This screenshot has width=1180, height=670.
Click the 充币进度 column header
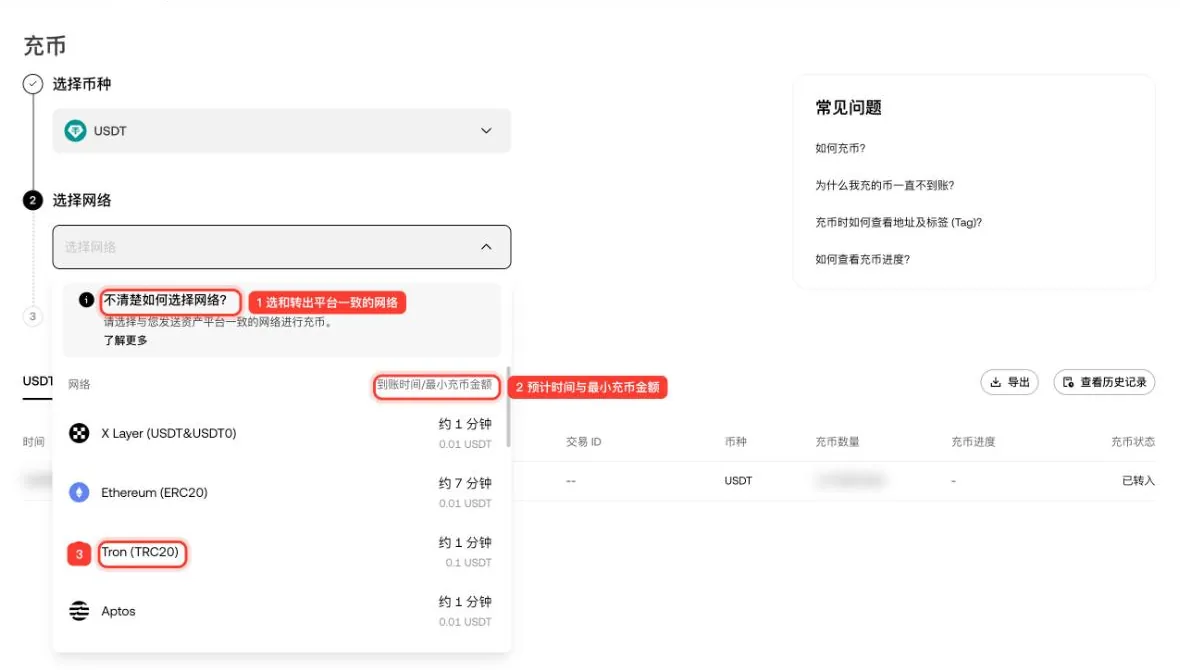click(x=973, y=442)
